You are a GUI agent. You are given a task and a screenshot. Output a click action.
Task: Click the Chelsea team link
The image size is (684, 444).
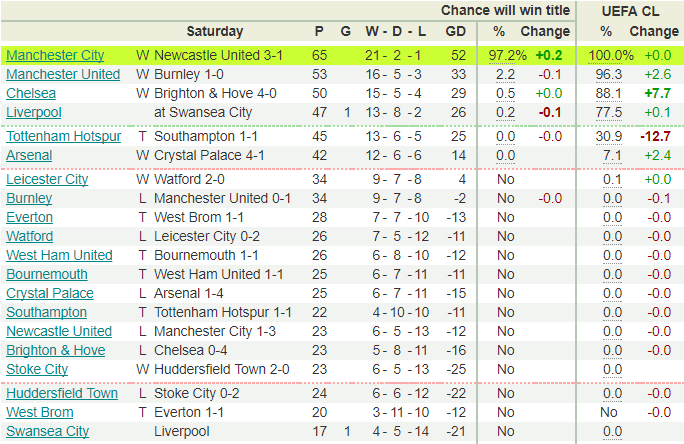point(31,93)
